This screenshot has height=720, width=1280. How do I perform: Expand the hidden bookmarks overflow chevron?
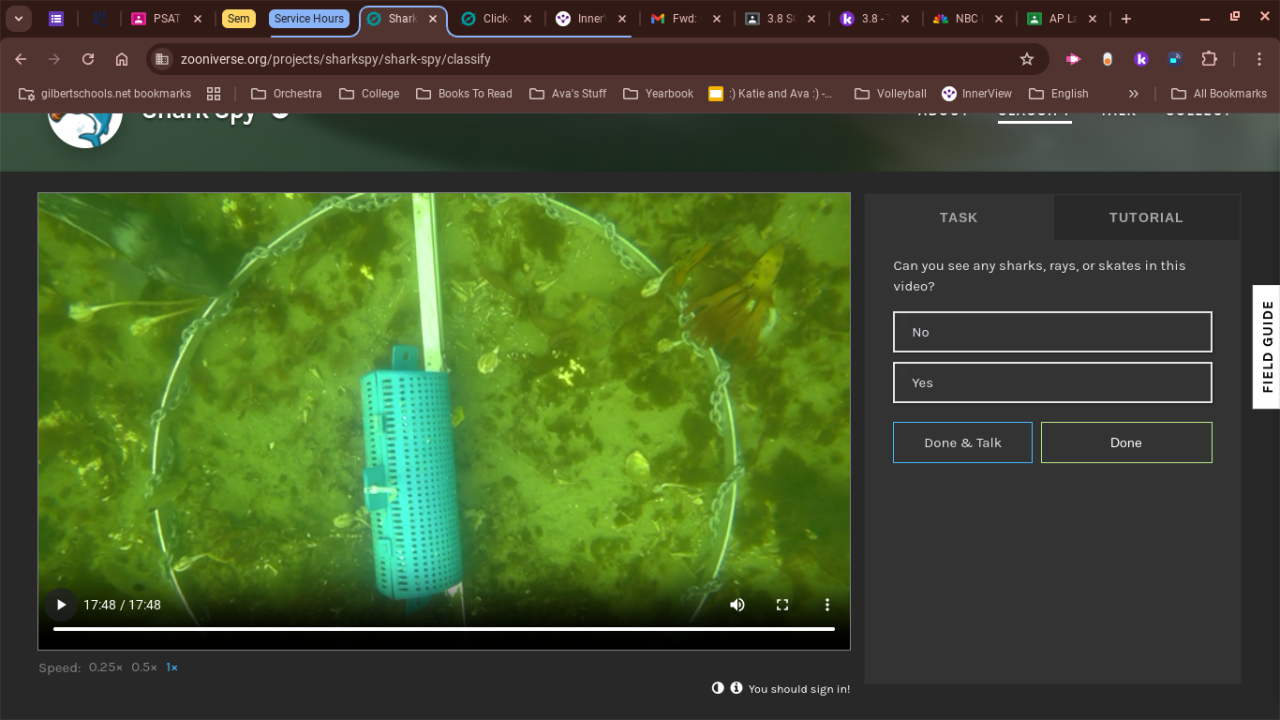tap(1133, 93)
